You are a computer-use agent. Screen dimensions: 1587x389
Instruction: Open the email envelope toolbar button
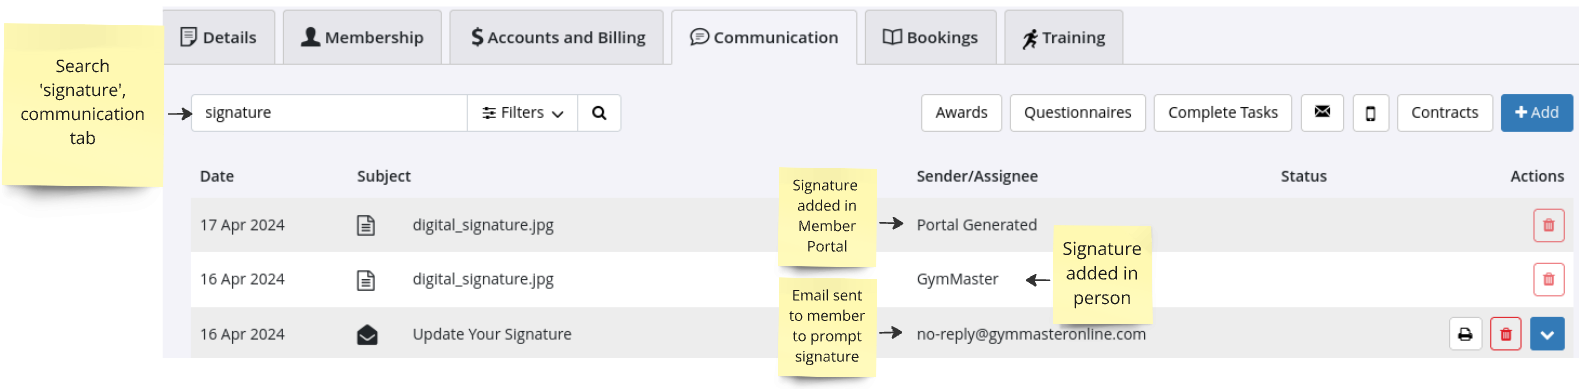tap(1322, 112)
